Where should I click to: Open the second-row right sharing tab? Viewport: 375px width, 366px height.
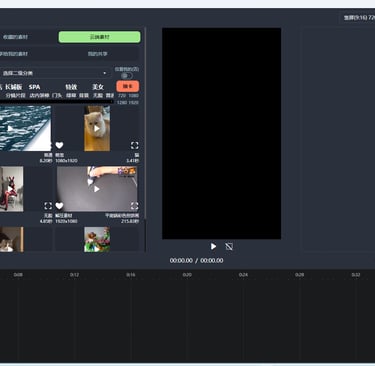pos(98,54)
